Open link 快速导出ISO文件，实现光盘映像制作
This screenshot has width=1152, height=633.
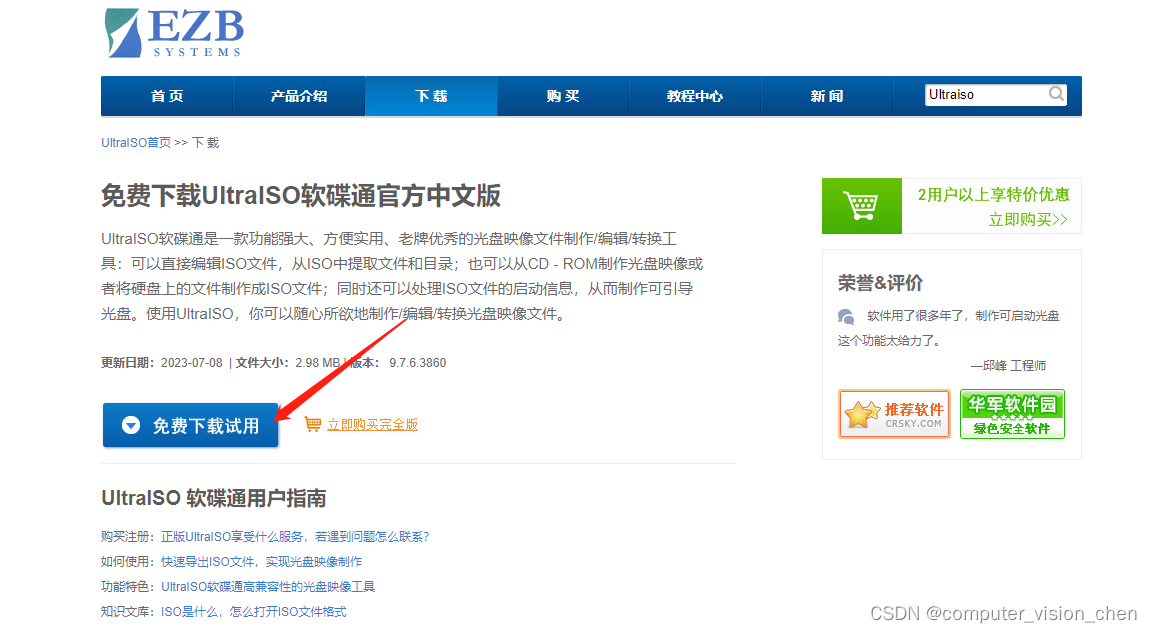click(262, 562)
